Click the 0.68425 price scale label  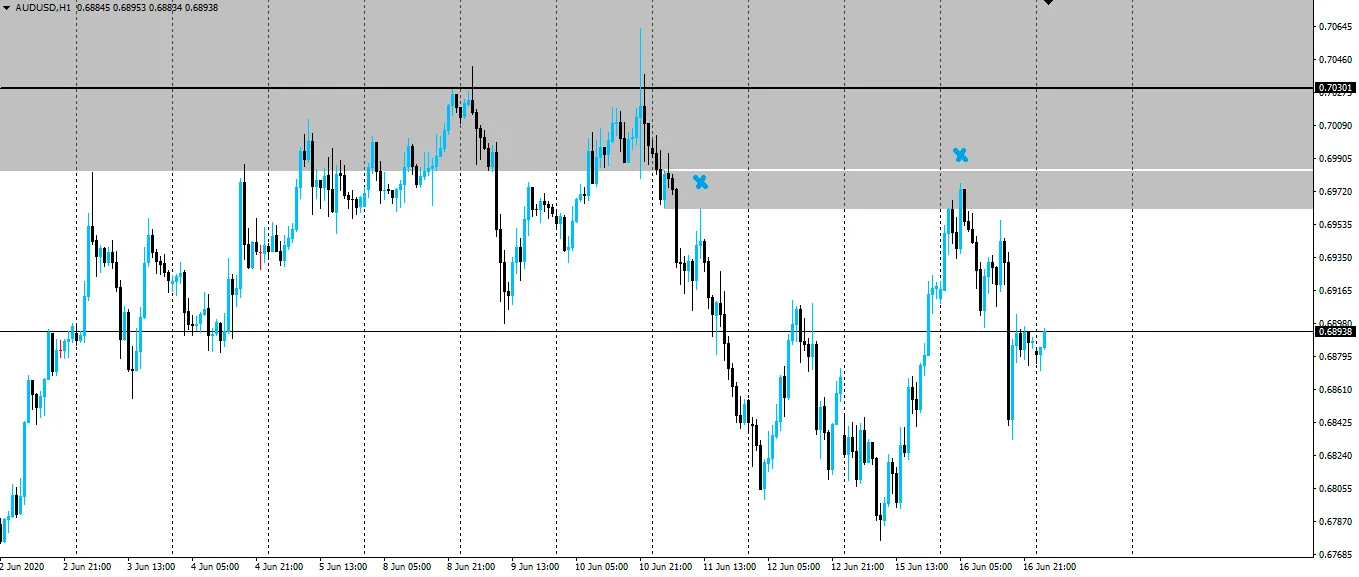pyautogui.click(x=1336, y=423)
